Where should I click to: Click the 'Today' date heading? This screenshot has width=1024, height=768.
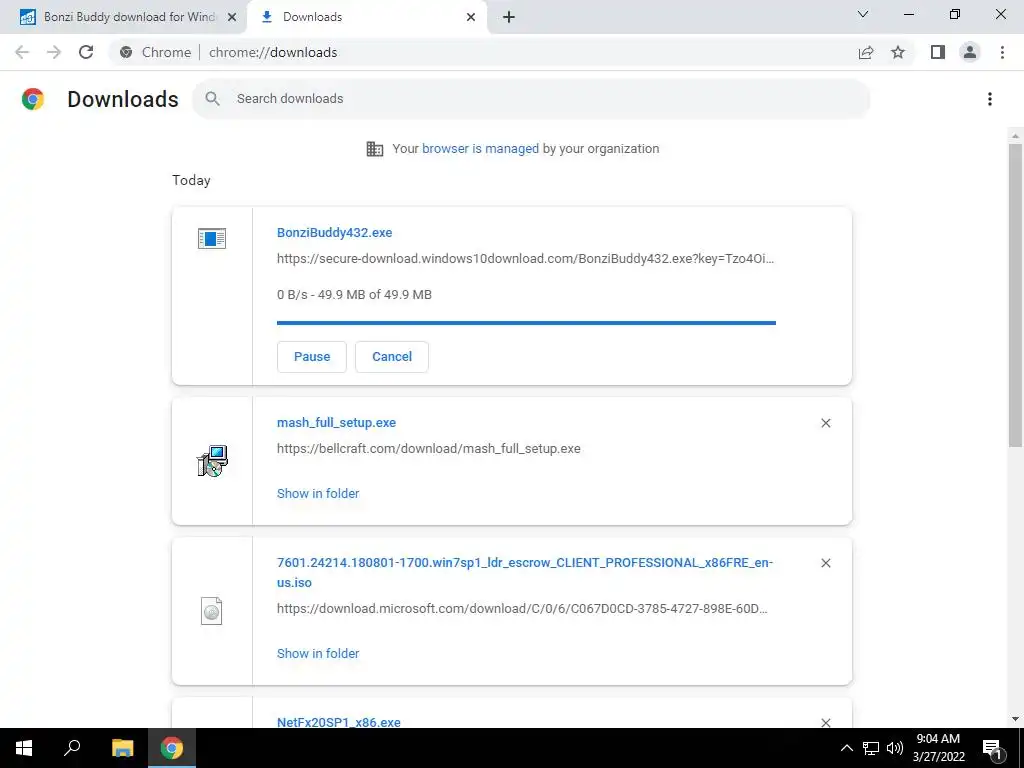pos(191,180)
